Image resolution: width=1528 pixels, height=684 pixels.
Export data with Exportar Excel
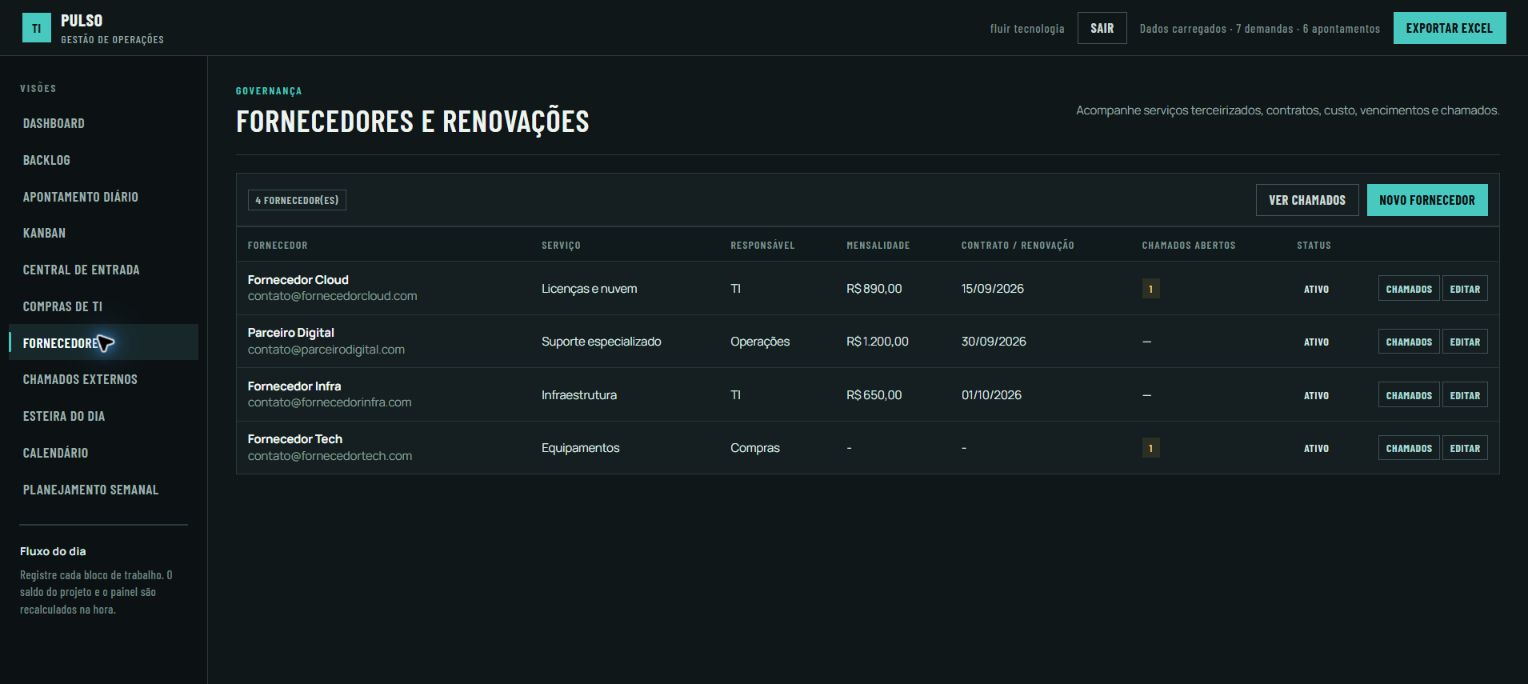pyautogui.click(x=1449, y=28)
